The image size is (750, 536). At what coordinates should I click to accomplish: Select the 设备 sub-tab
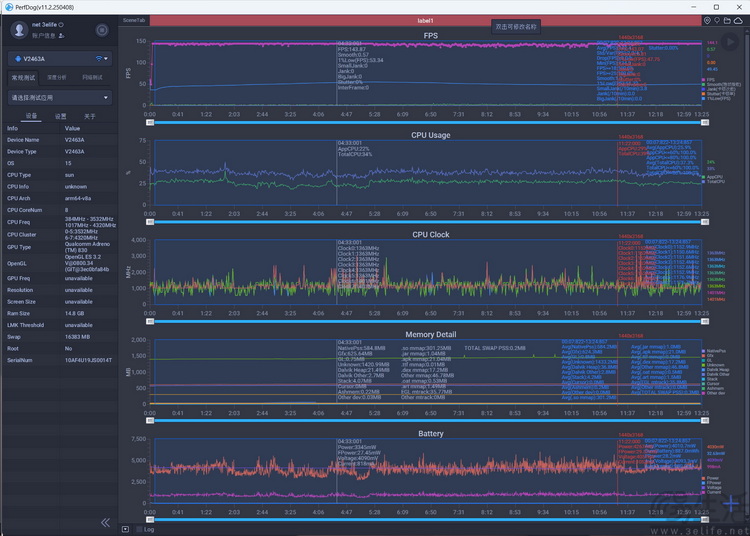click(31, 116)
